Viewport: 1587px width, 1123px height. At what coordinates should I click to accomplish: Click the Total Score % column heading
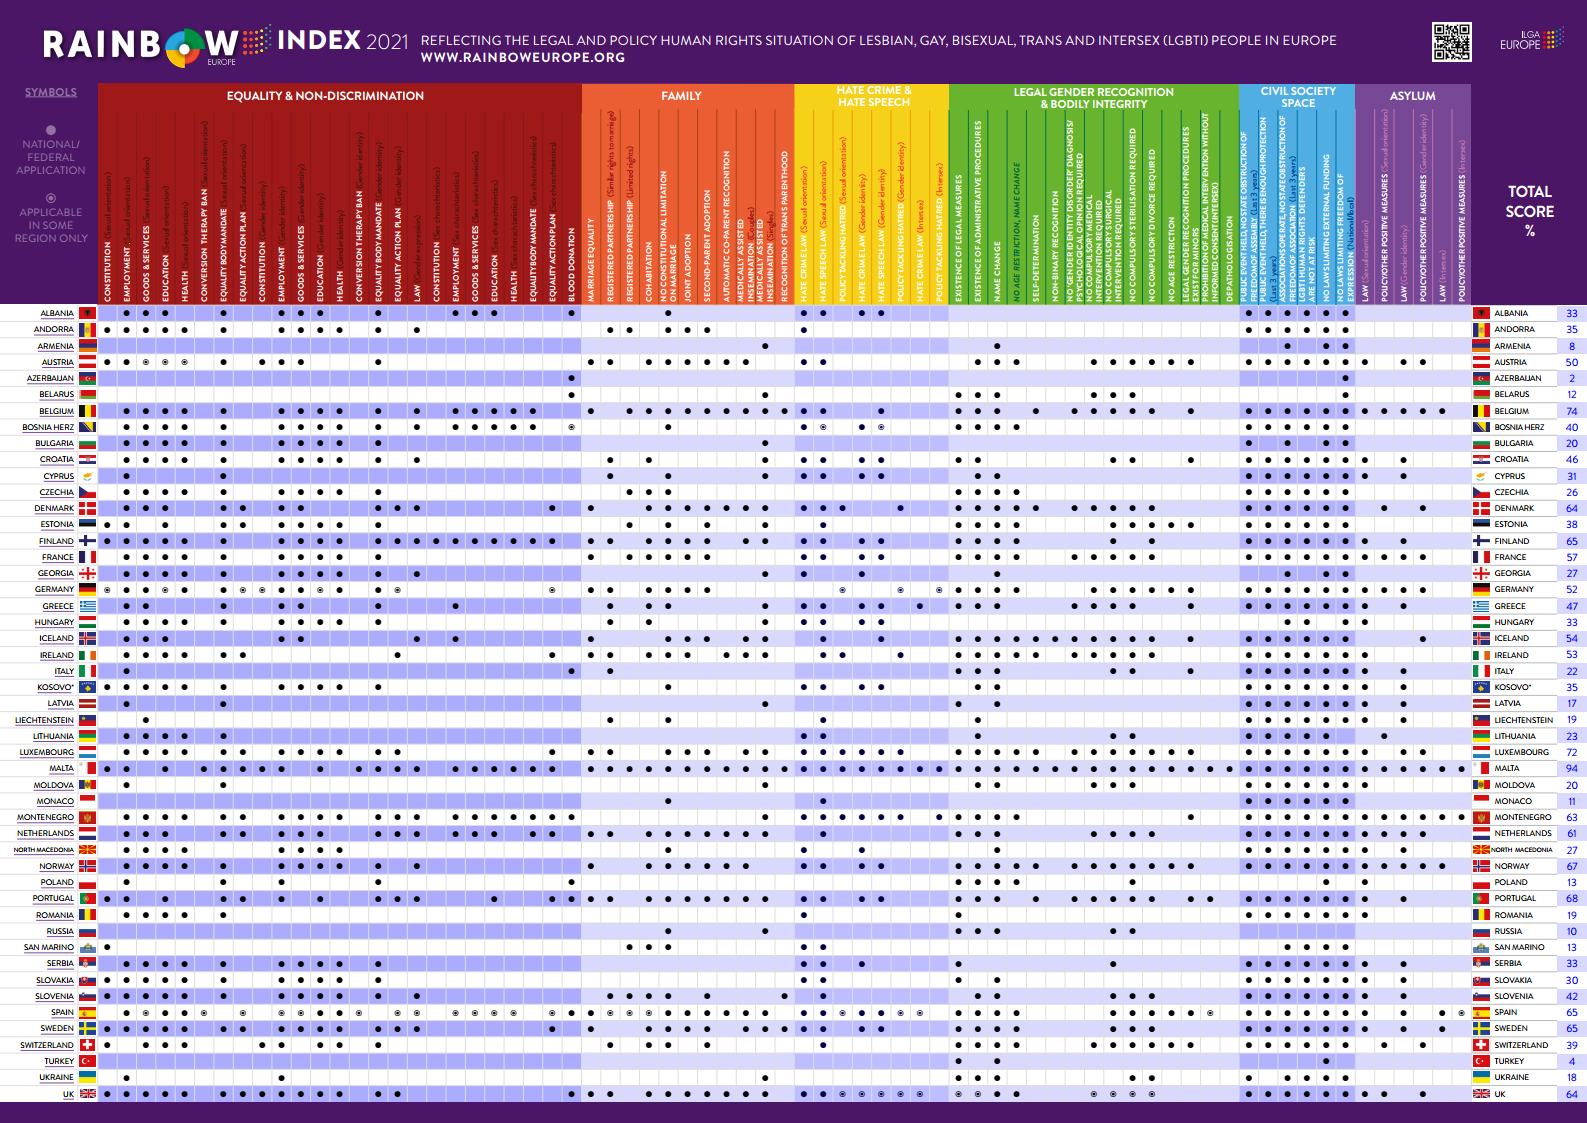point(1529,210)
